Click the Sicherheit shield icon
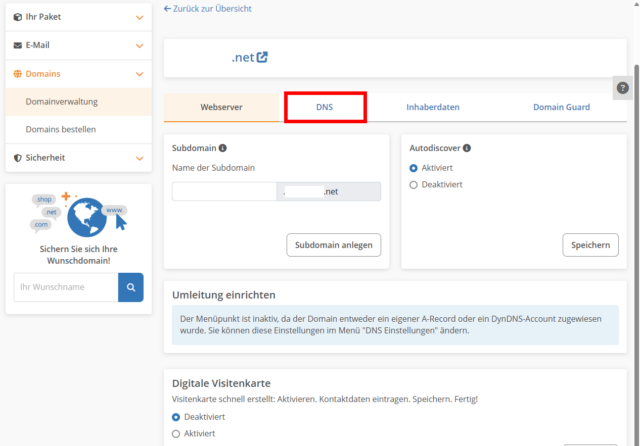 pyautogui.click(x=18, y=158)
